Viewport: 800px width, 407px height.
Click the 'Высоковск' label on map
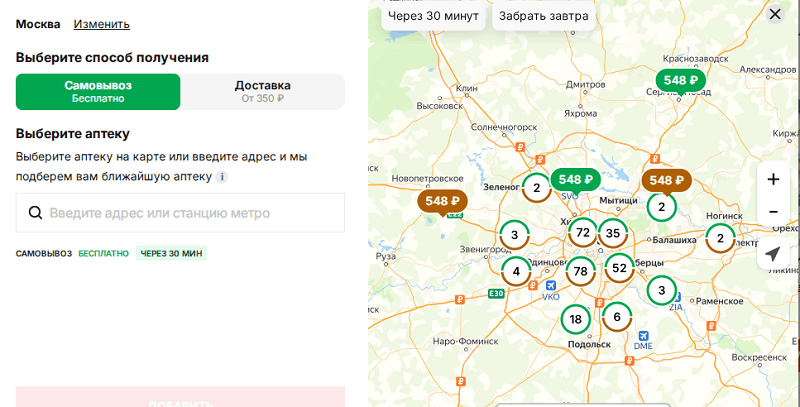(440, 106)
